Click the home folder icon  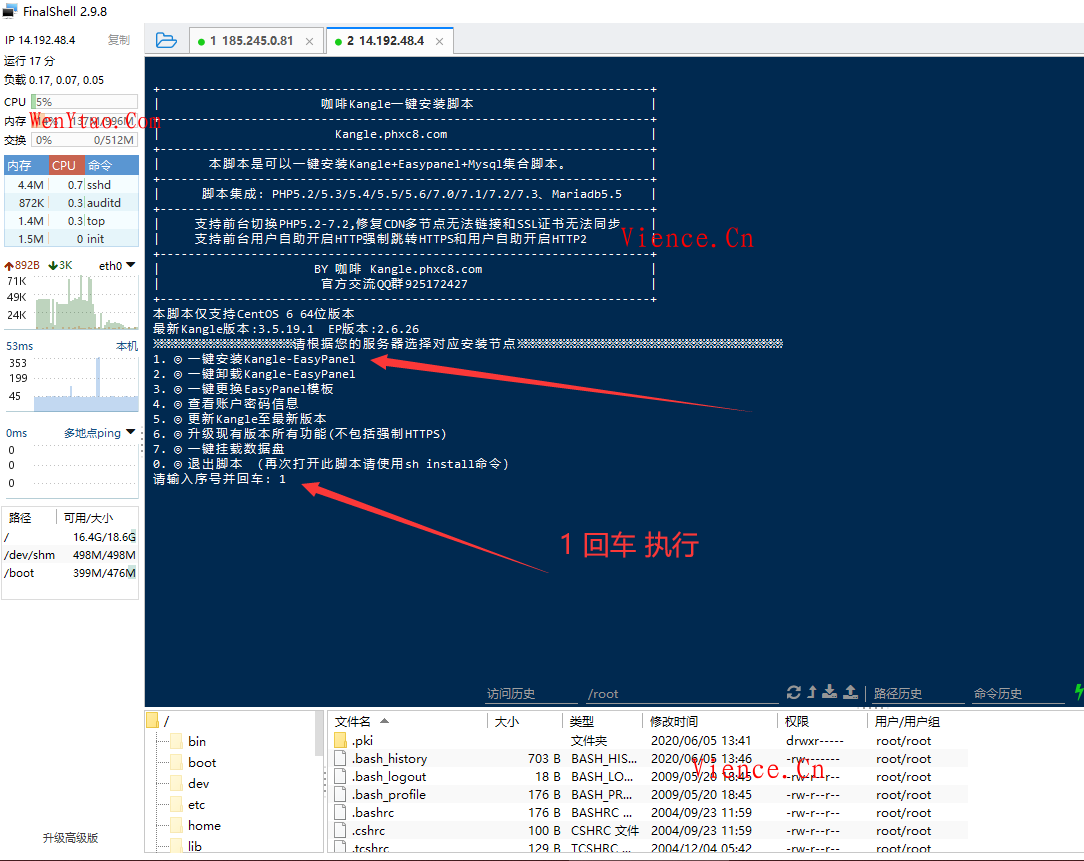coord(176,825)
